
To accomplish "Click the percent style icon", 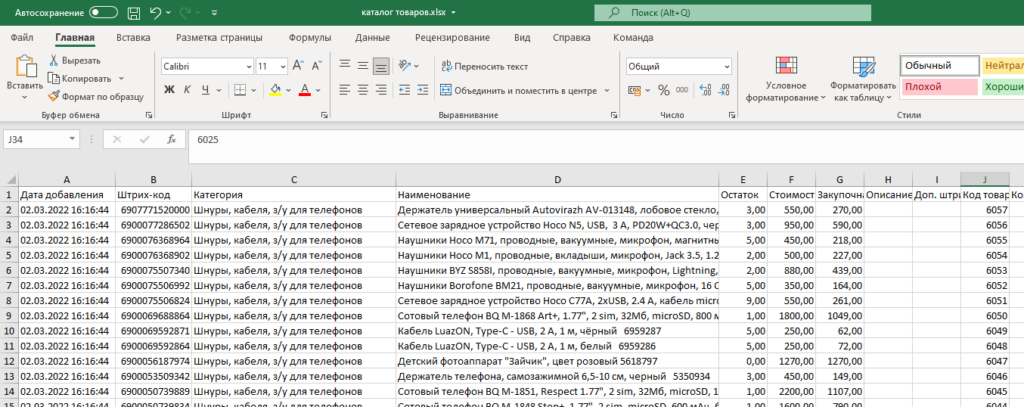I will pyautogui.click(x=663, y=90).
